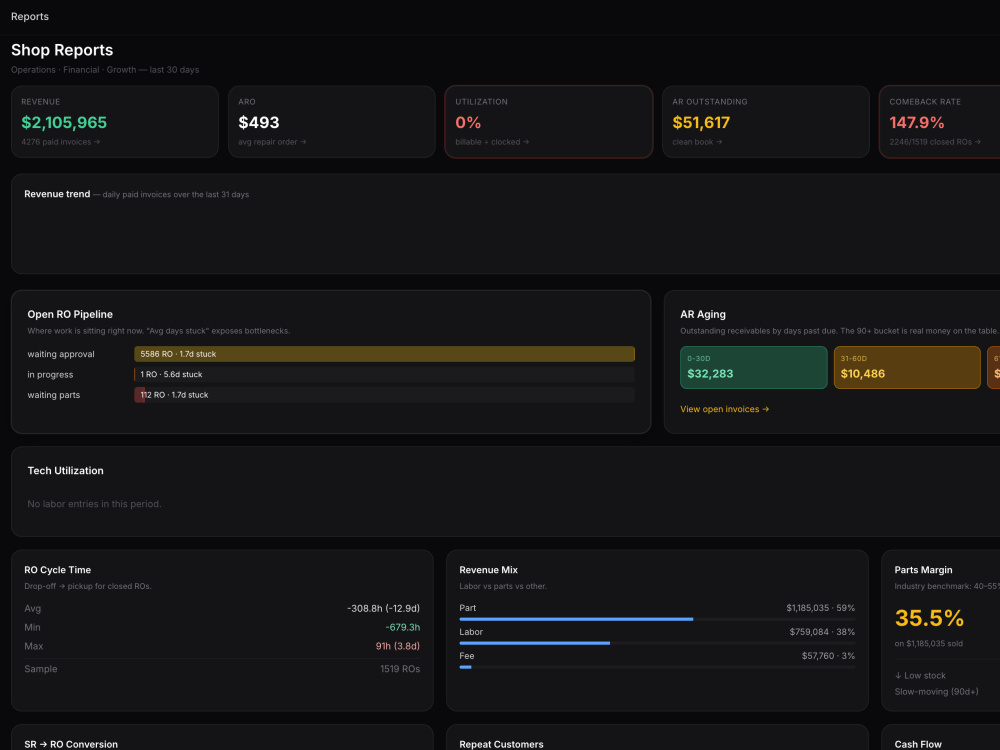The image size is (1000, 750).
Task: Click the Revenue trend title
Action: click(57, 194)
